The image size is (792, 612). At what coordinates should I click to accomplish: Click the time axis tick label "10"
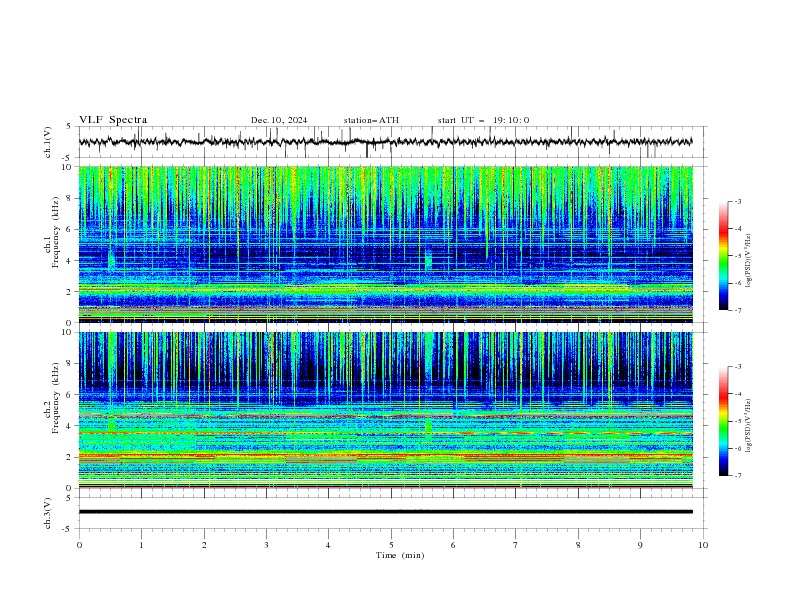point(703,545)
